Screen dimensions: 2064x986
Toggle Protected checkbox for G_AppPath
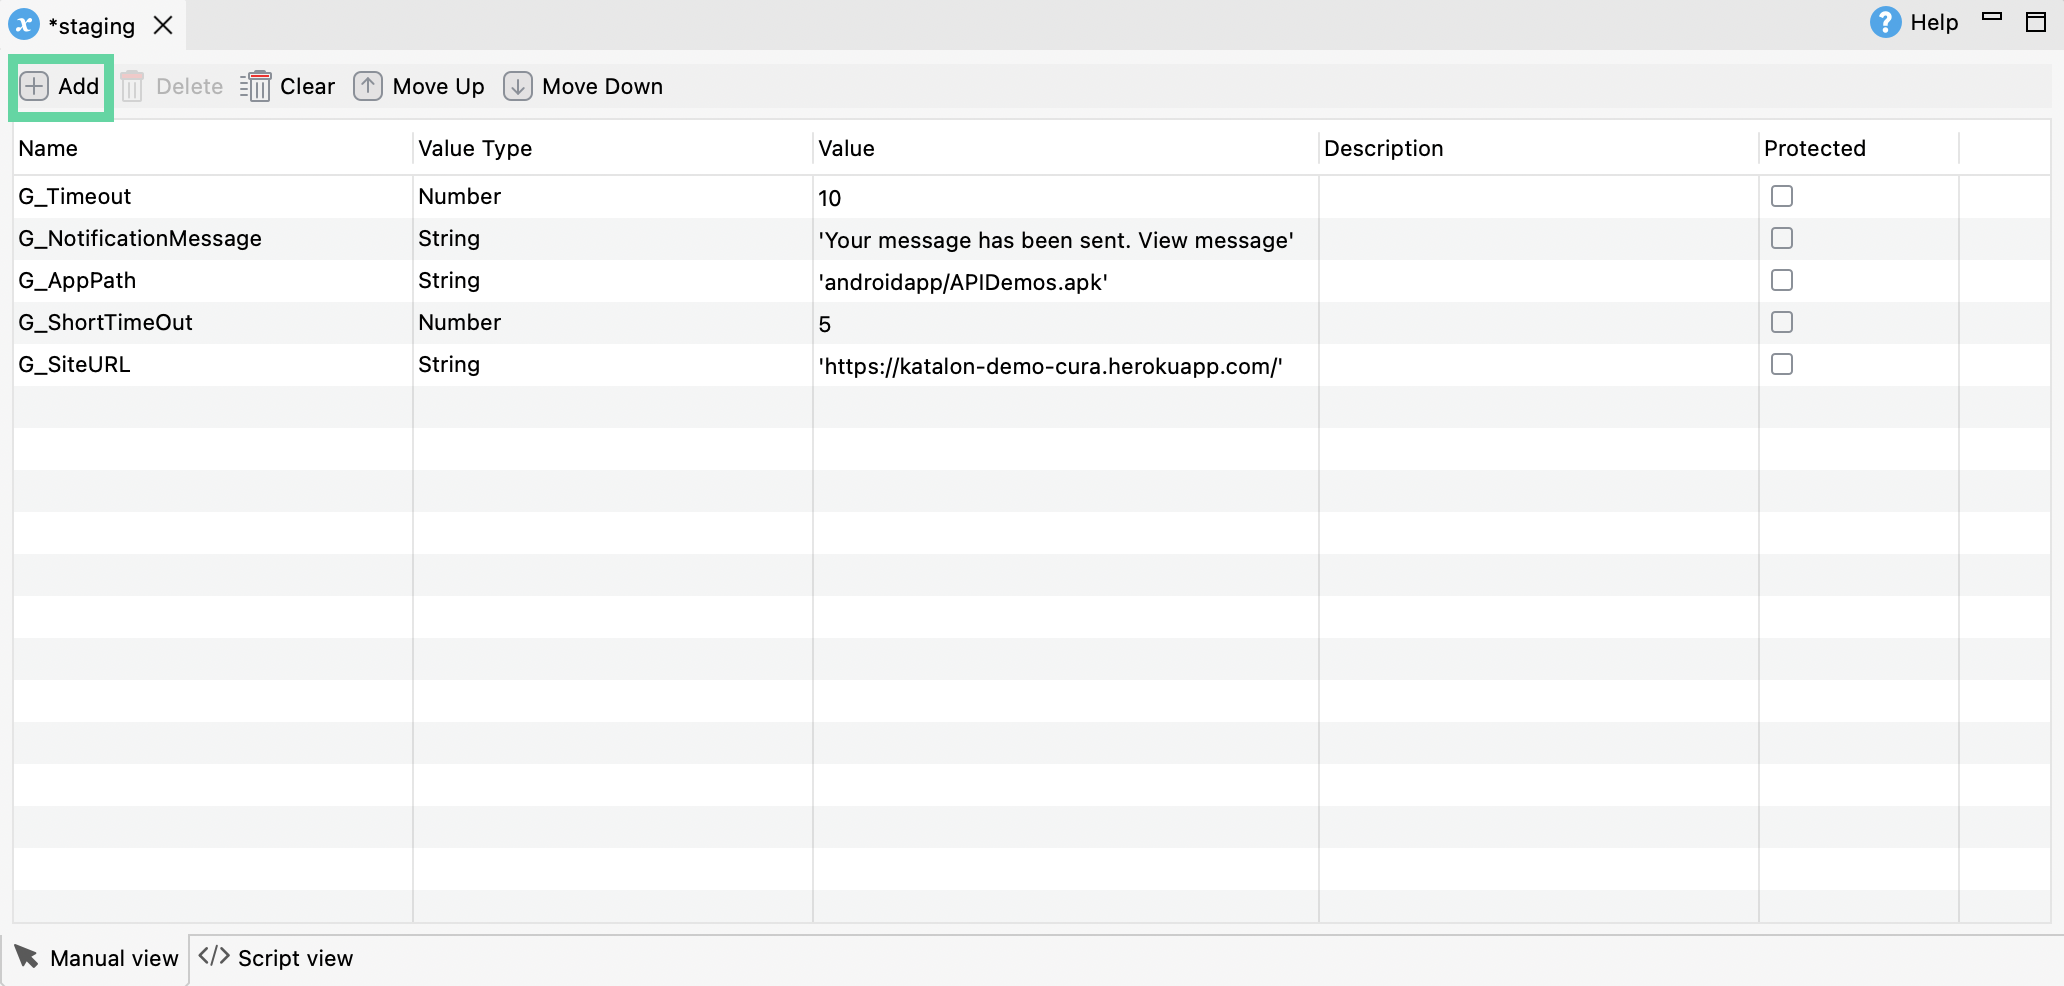pos(1782,281)
